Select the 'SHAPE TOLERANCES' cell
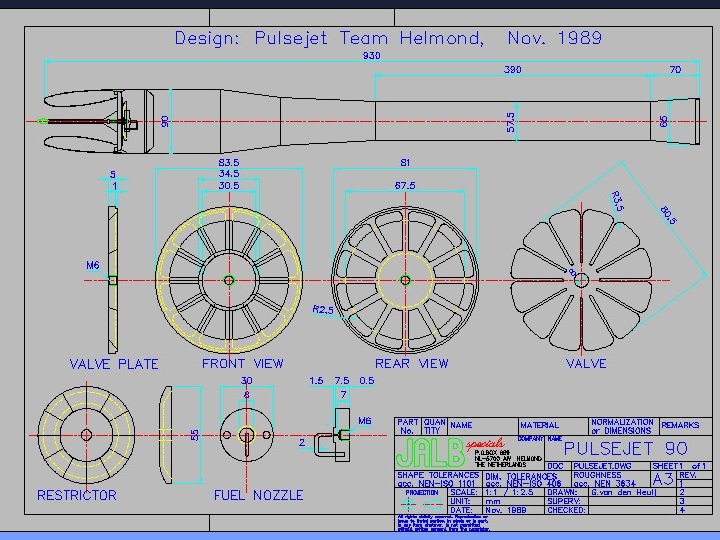The width and height of the screenshot is (720, 540). pyautogui.click(x=438, y=479)
